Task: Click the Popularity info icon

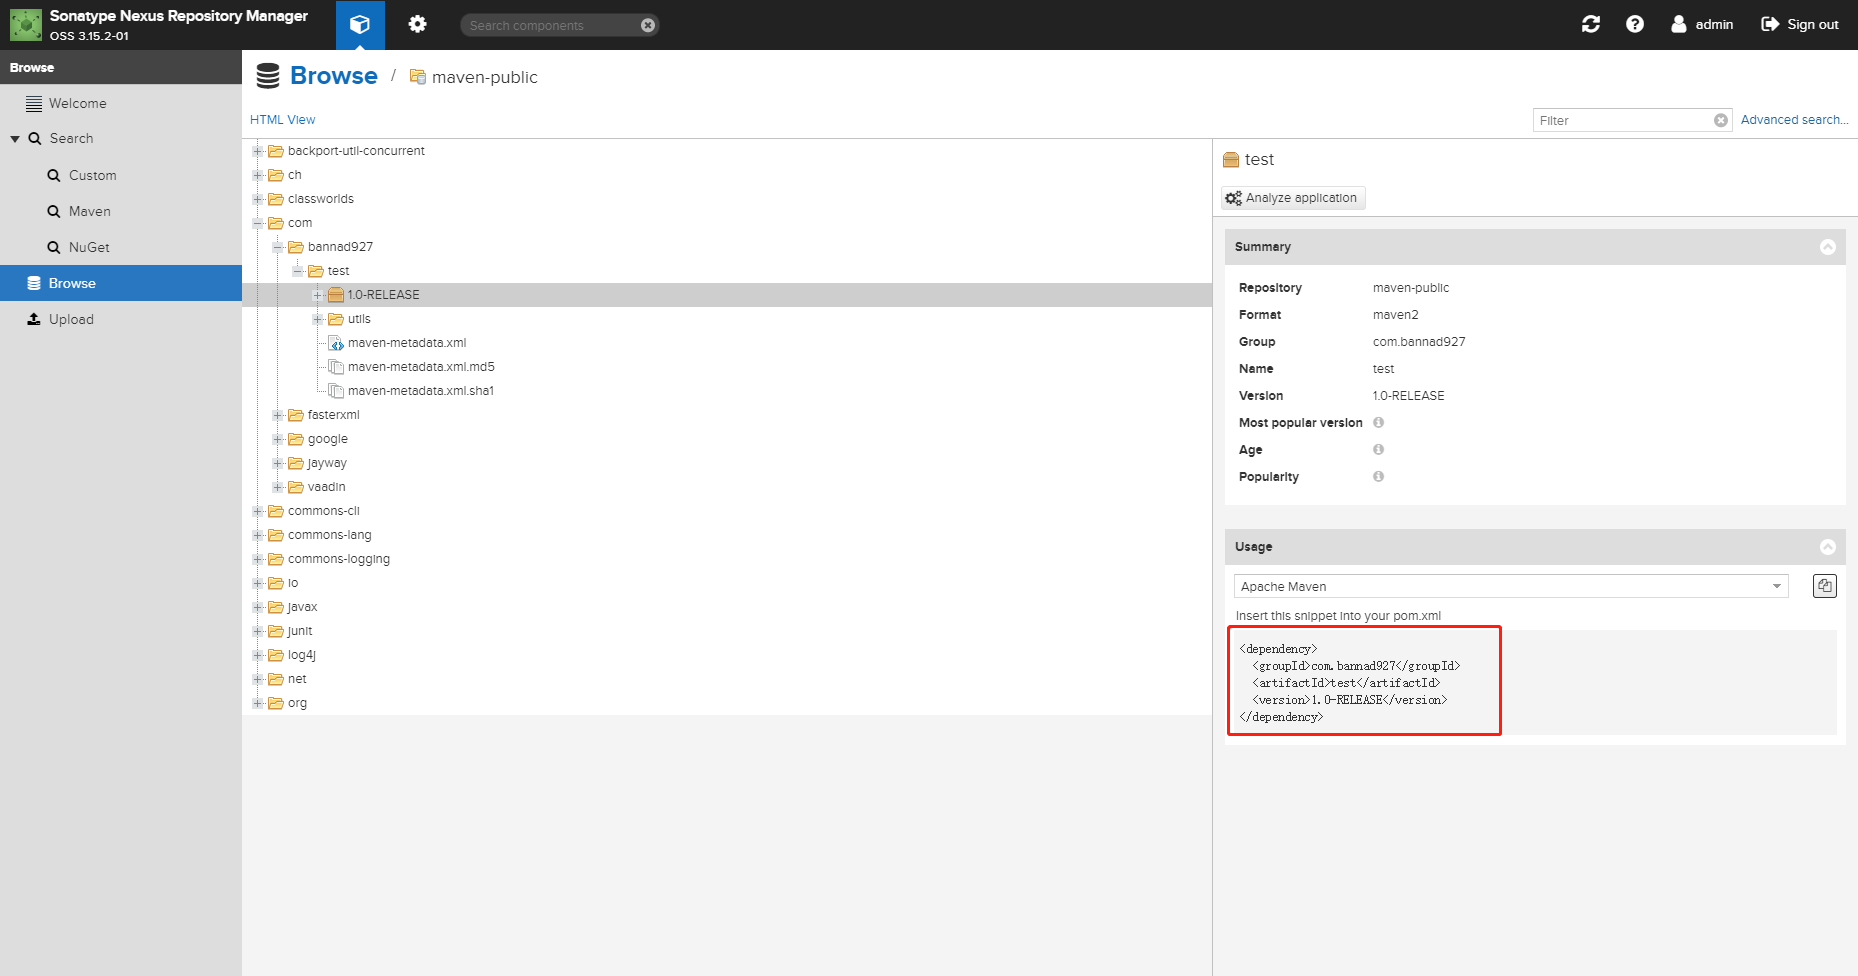Action: (x=1378, y=477)
